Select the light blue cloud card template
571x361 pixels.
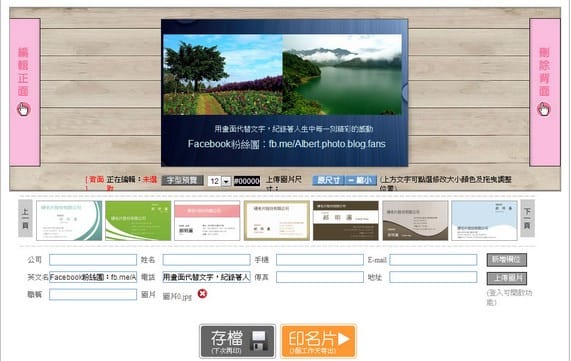(x=484, y=220)
